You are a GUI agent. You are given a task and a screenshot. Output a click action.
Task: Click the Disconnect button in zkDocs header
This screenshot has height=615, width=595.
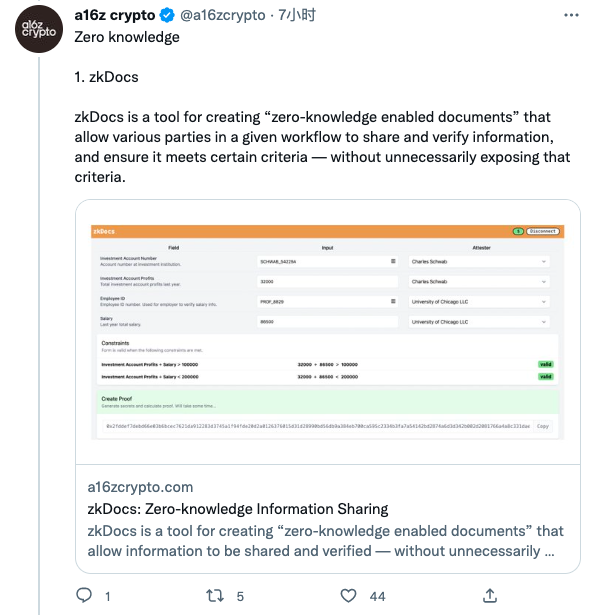pyautogui.click(x=542, y=231)
